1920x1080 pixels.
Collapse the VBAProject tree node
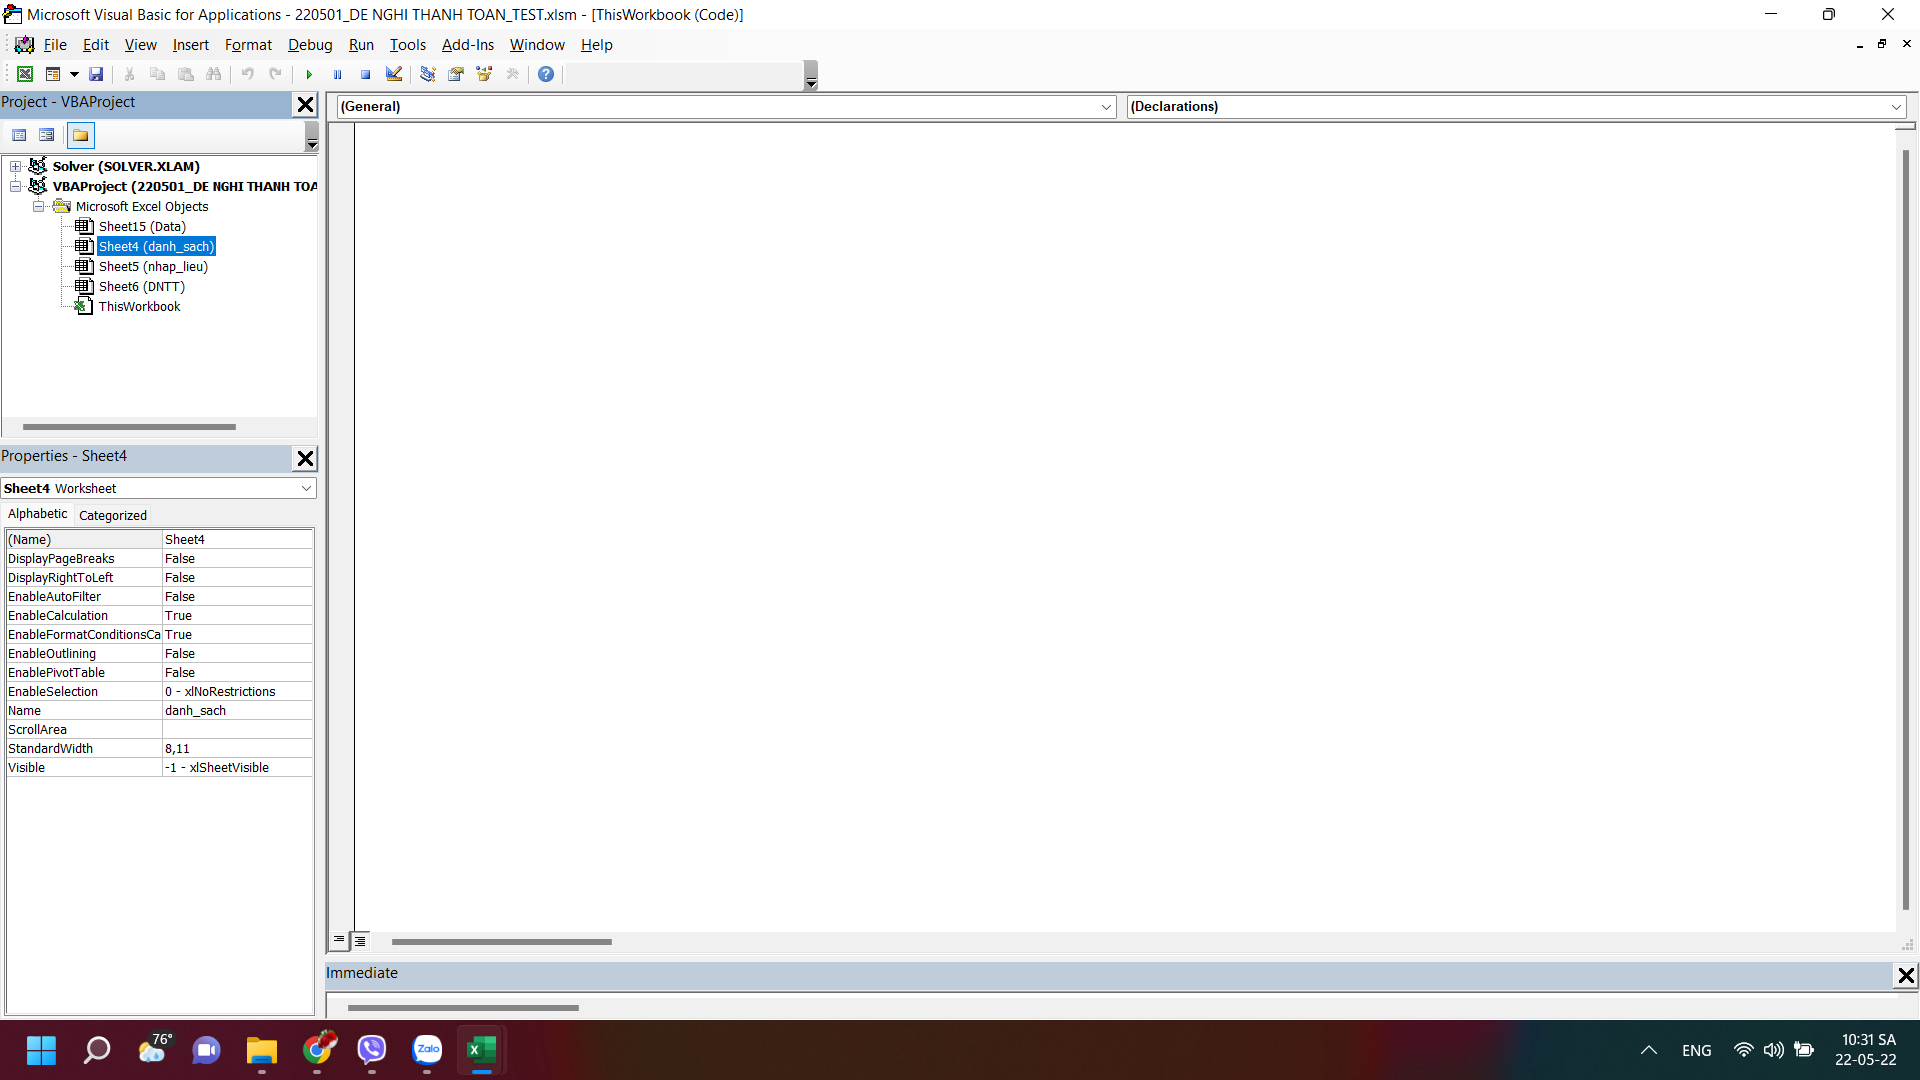(16, 187)
